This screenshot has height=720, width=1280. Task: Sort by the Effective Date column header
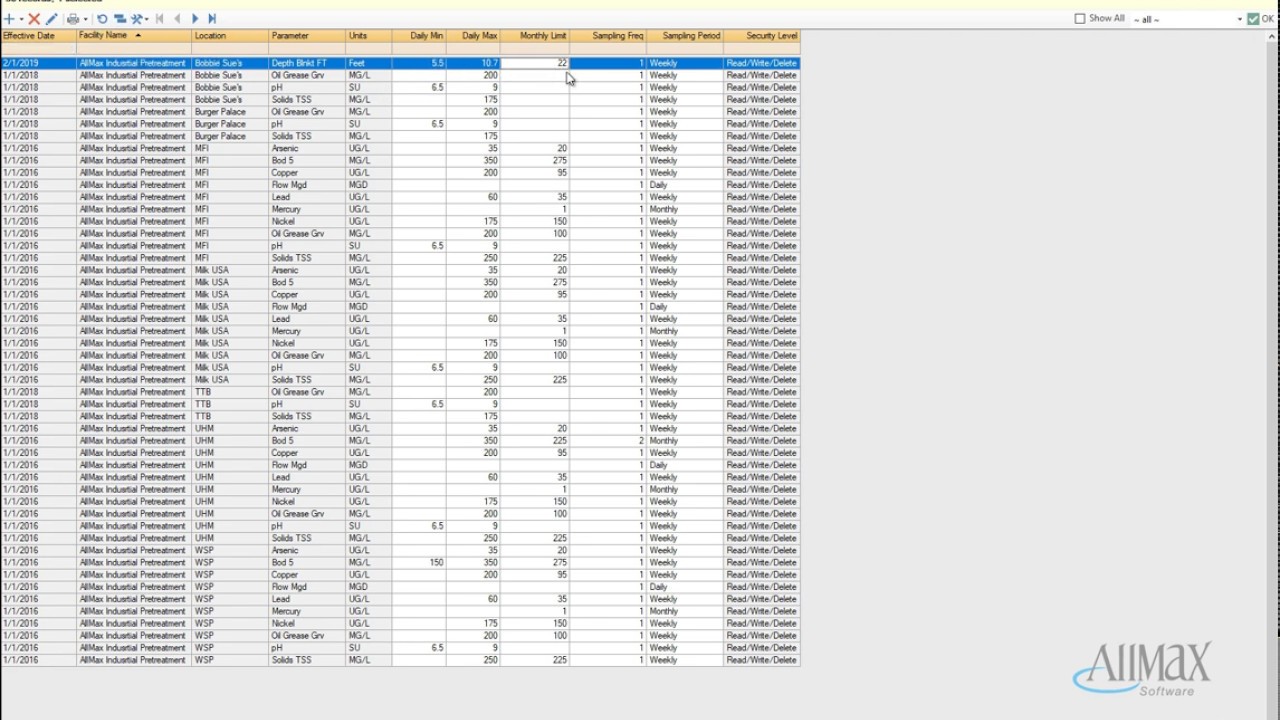coord(38,36)
